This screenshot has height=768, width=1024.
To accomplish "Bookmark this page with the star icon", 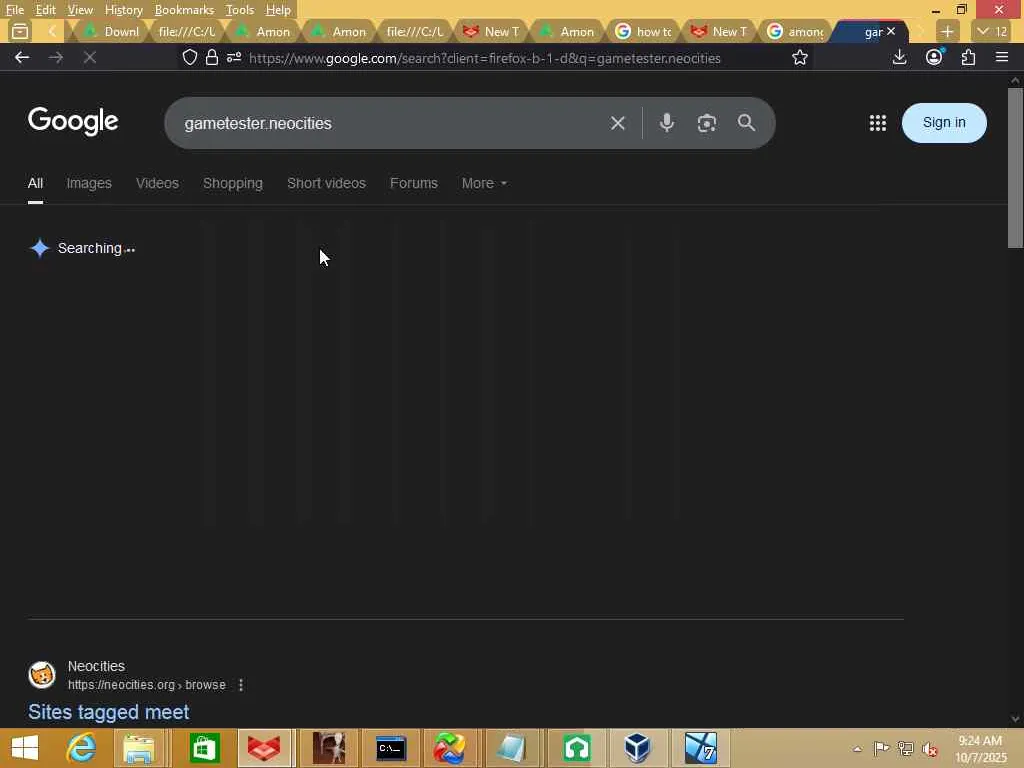I will click(799, 57).
